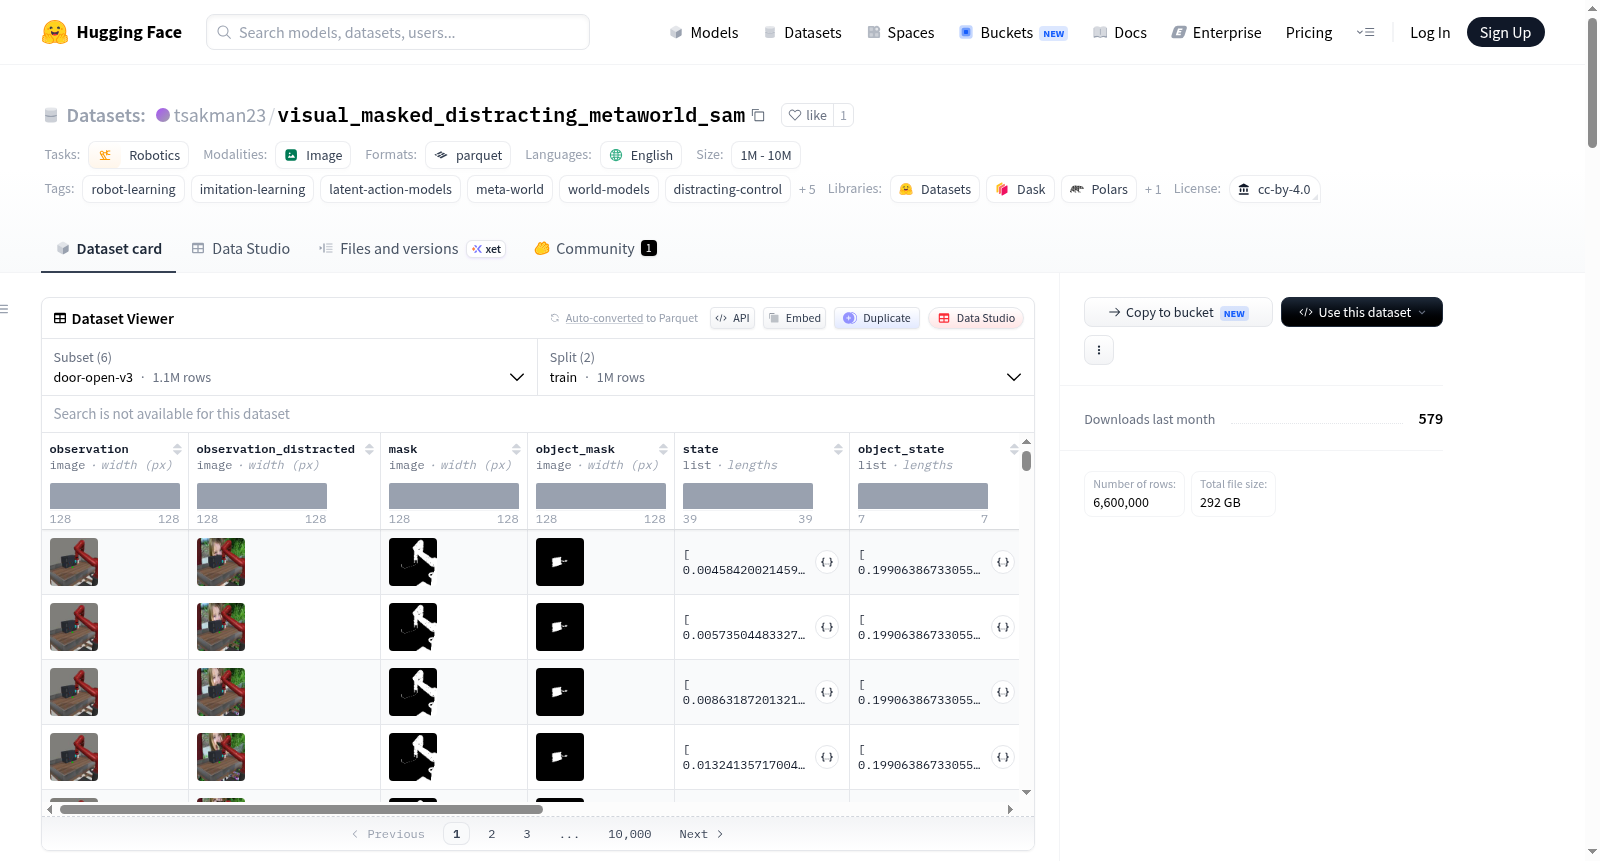Click the Hugging Face logo icon
Screen dimensions: 1600x861
[55, 32]
